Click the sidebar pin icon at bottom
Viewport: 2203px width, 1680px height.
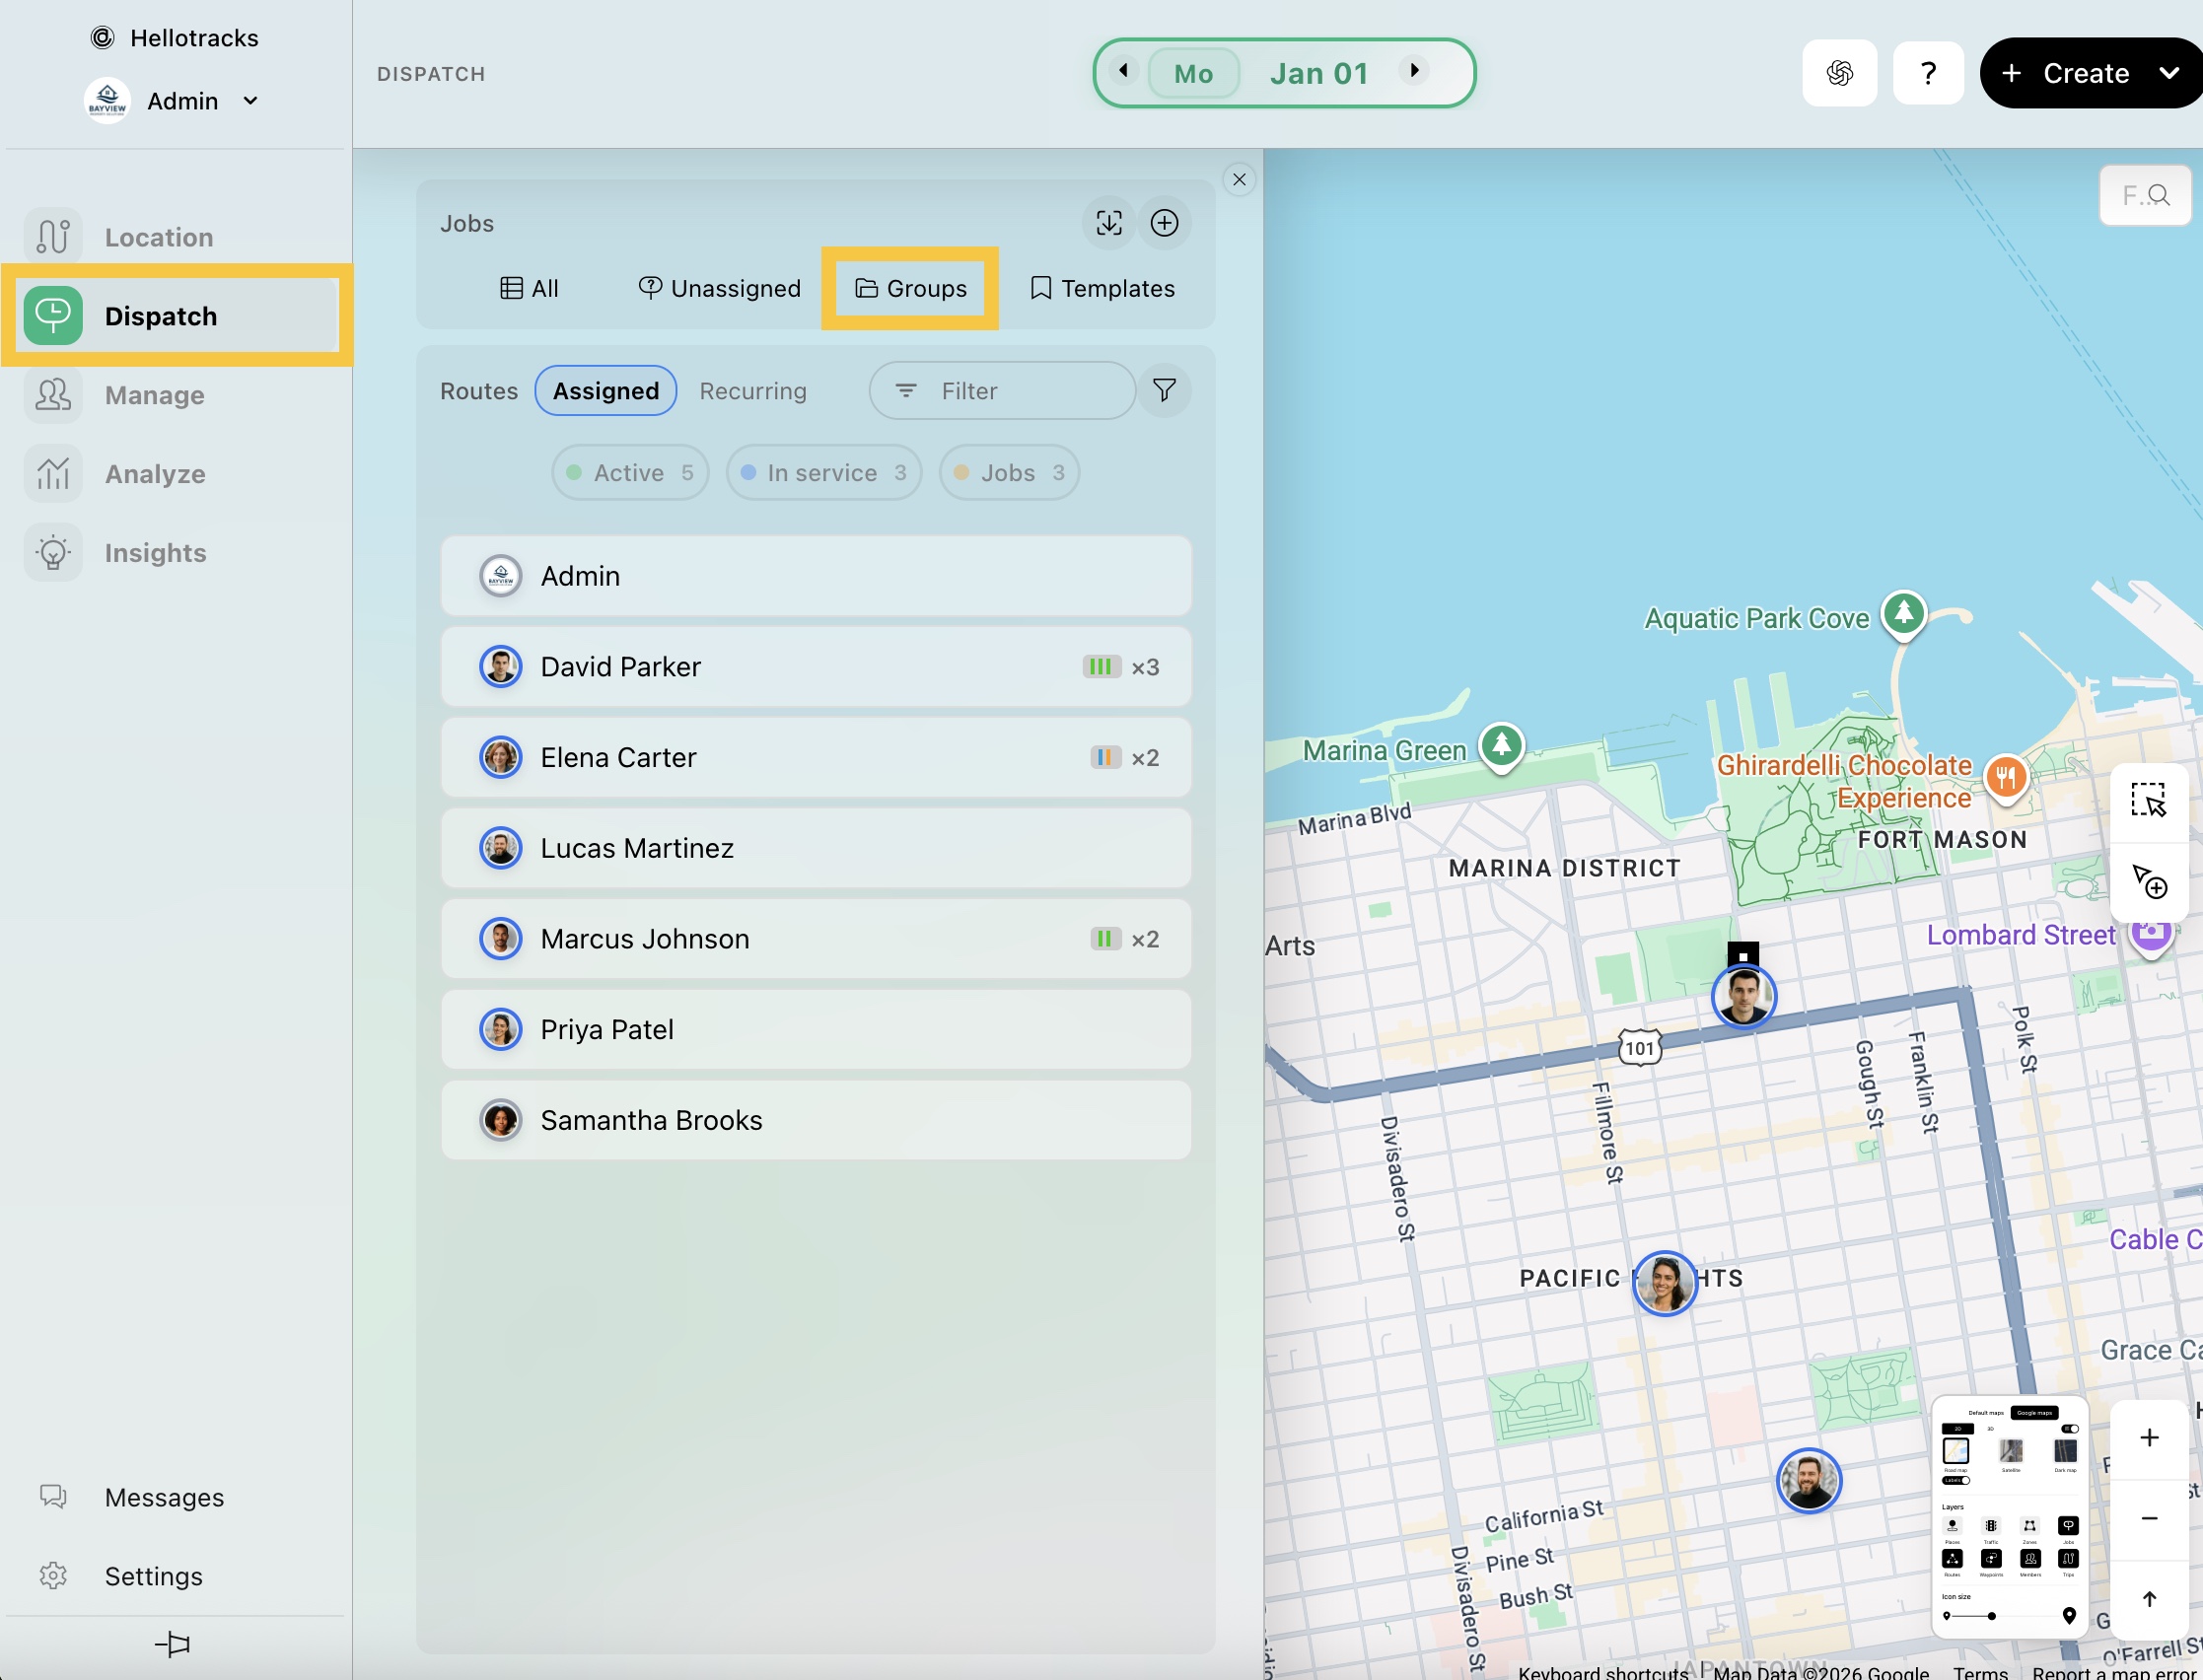[x=173, y=1645]
